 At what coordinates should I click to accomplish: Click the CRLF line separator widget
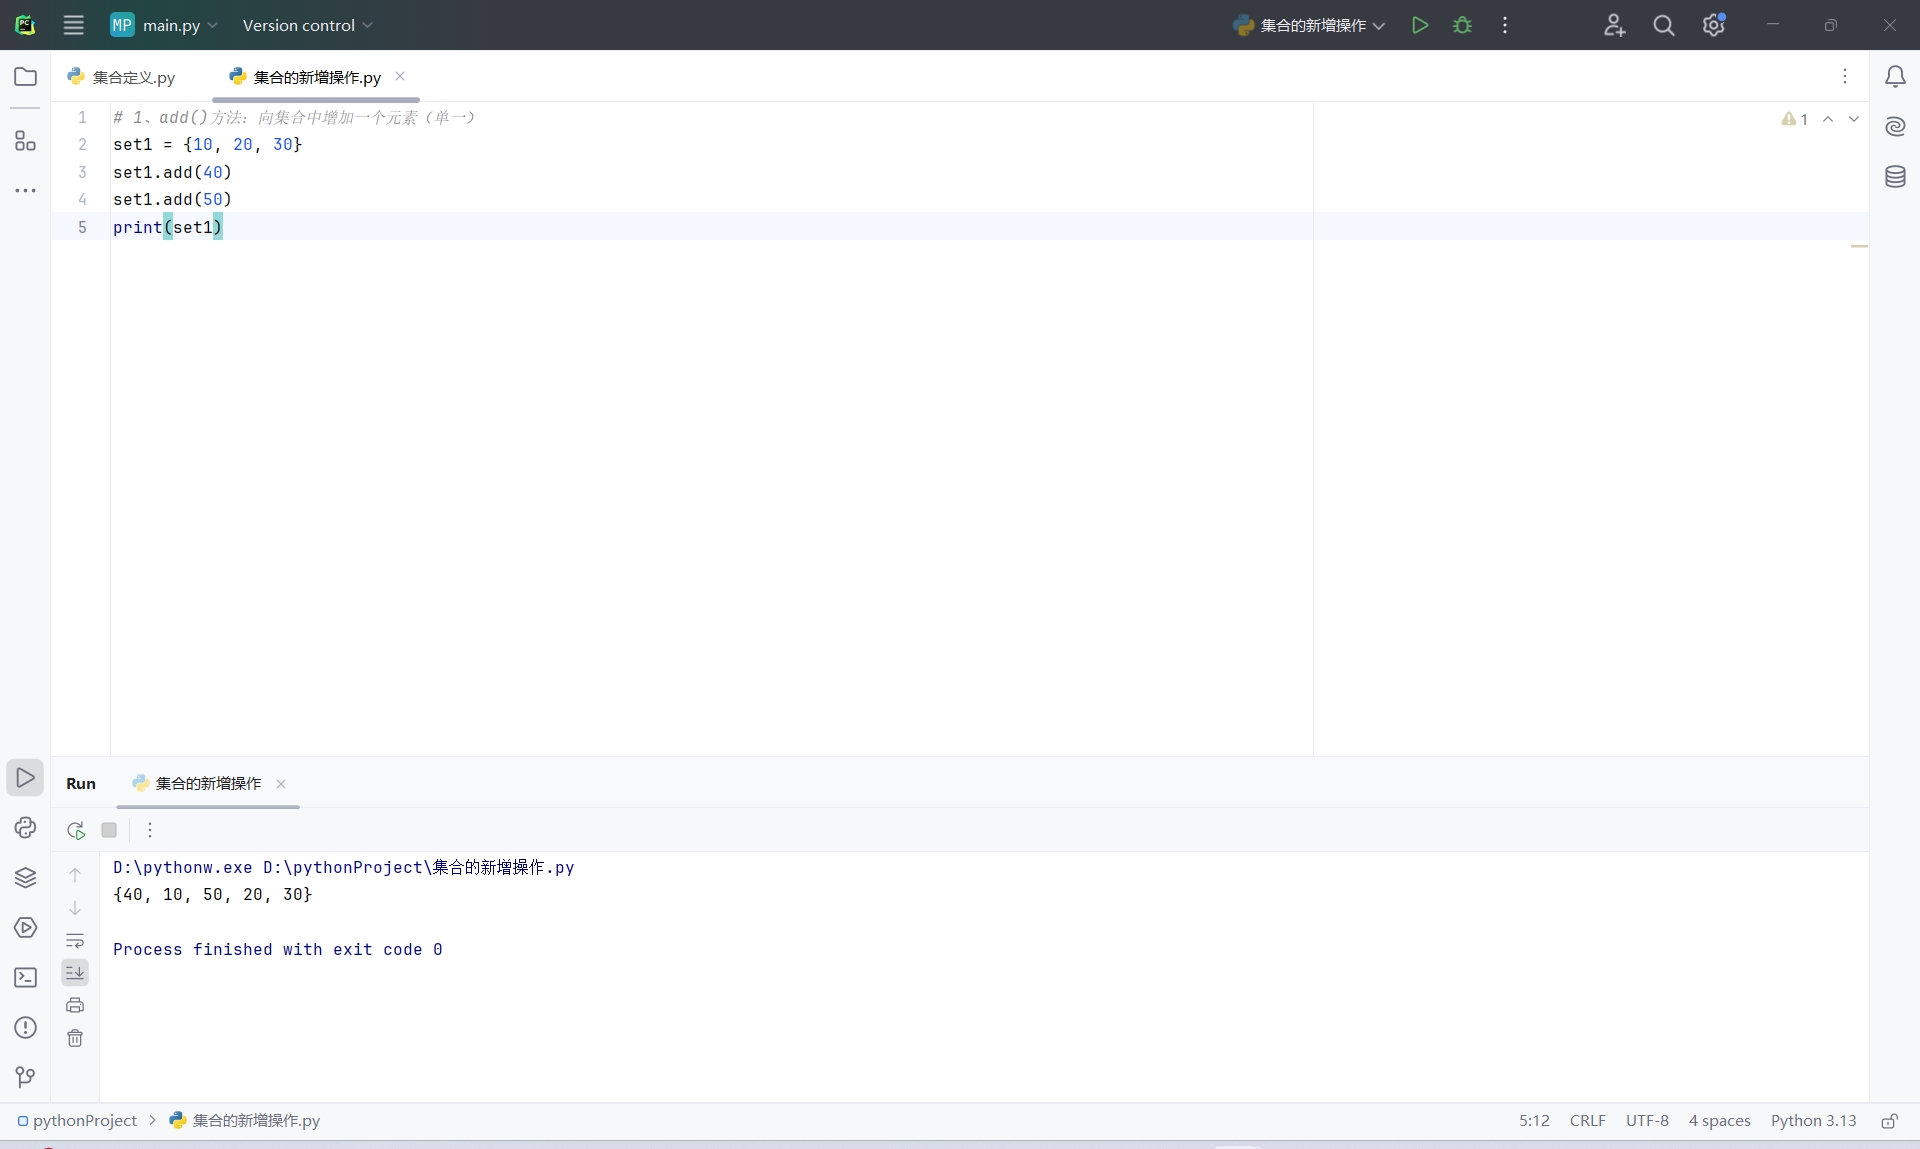(1587, 1121)
